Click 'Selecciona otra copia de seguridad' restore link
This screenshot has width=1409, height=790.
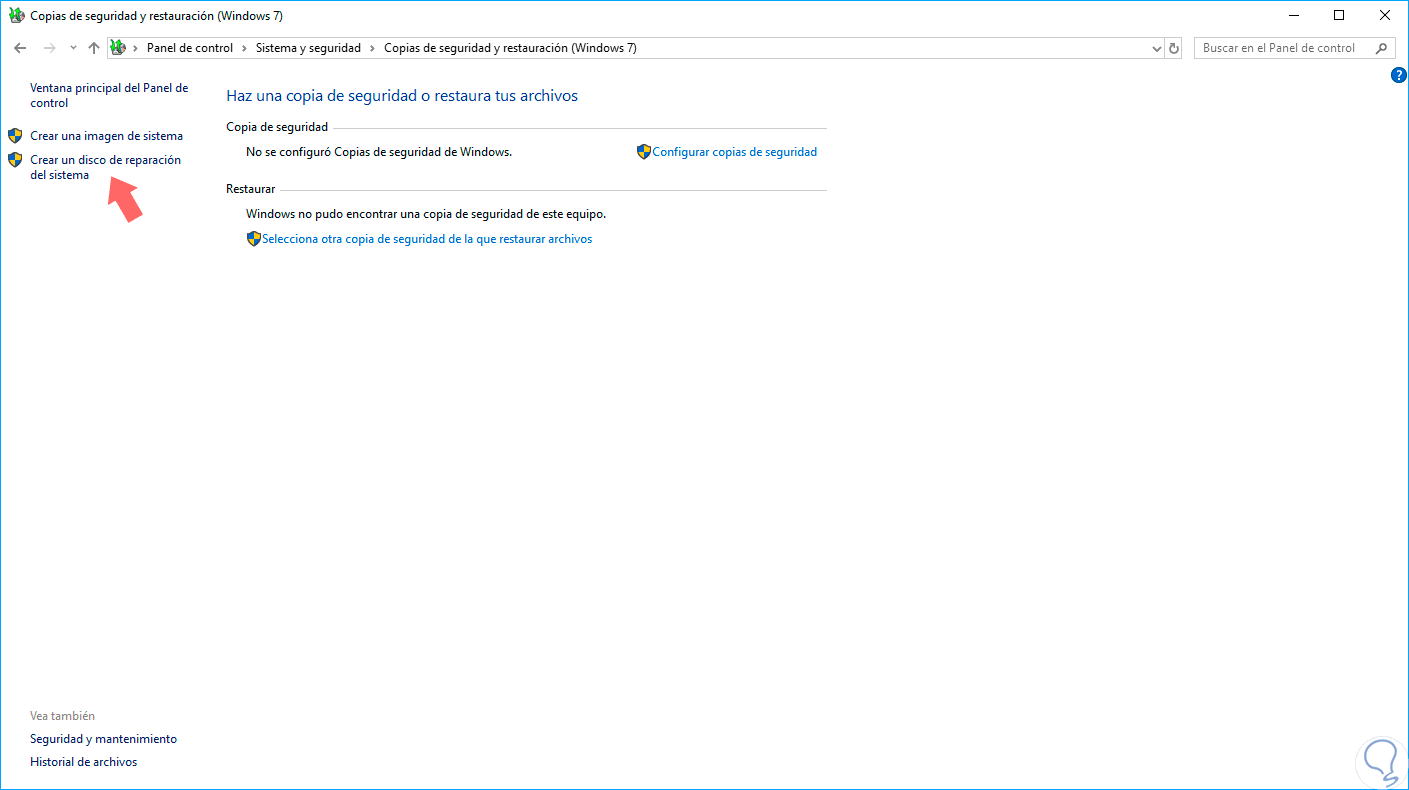click(427, 239)
